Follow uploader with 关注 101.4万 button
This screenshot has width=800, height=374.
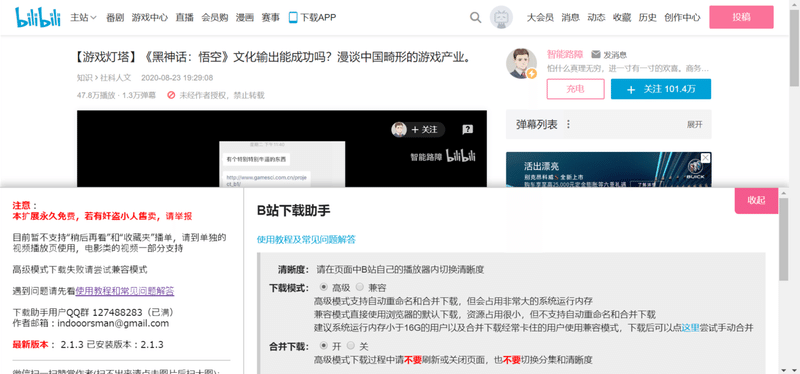pos(661,89)
